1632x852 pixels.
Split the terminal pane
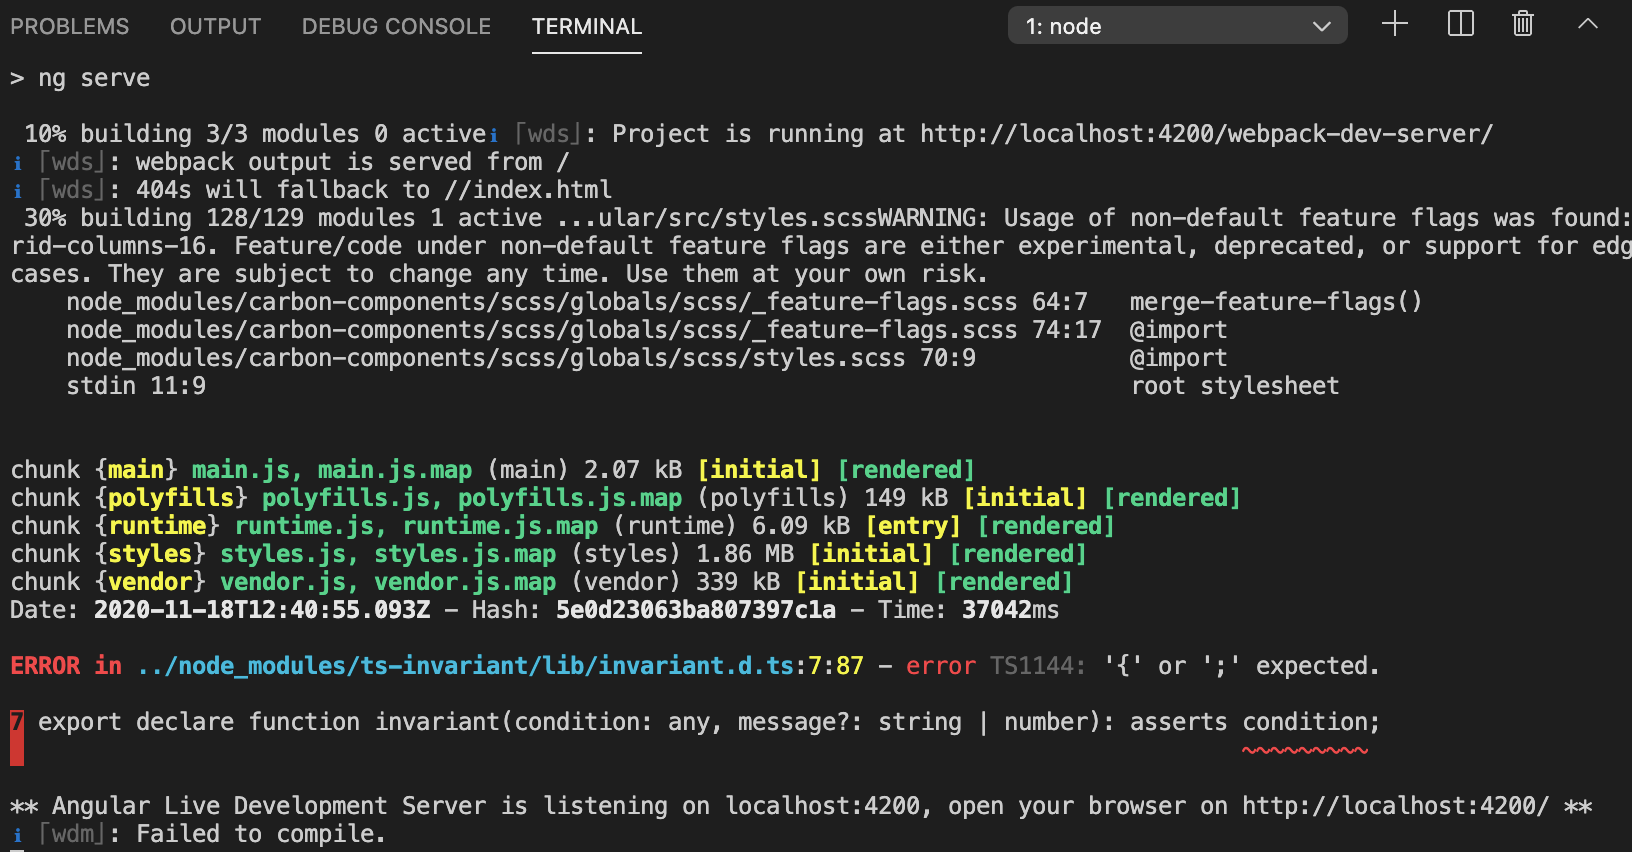(1461, 24)
